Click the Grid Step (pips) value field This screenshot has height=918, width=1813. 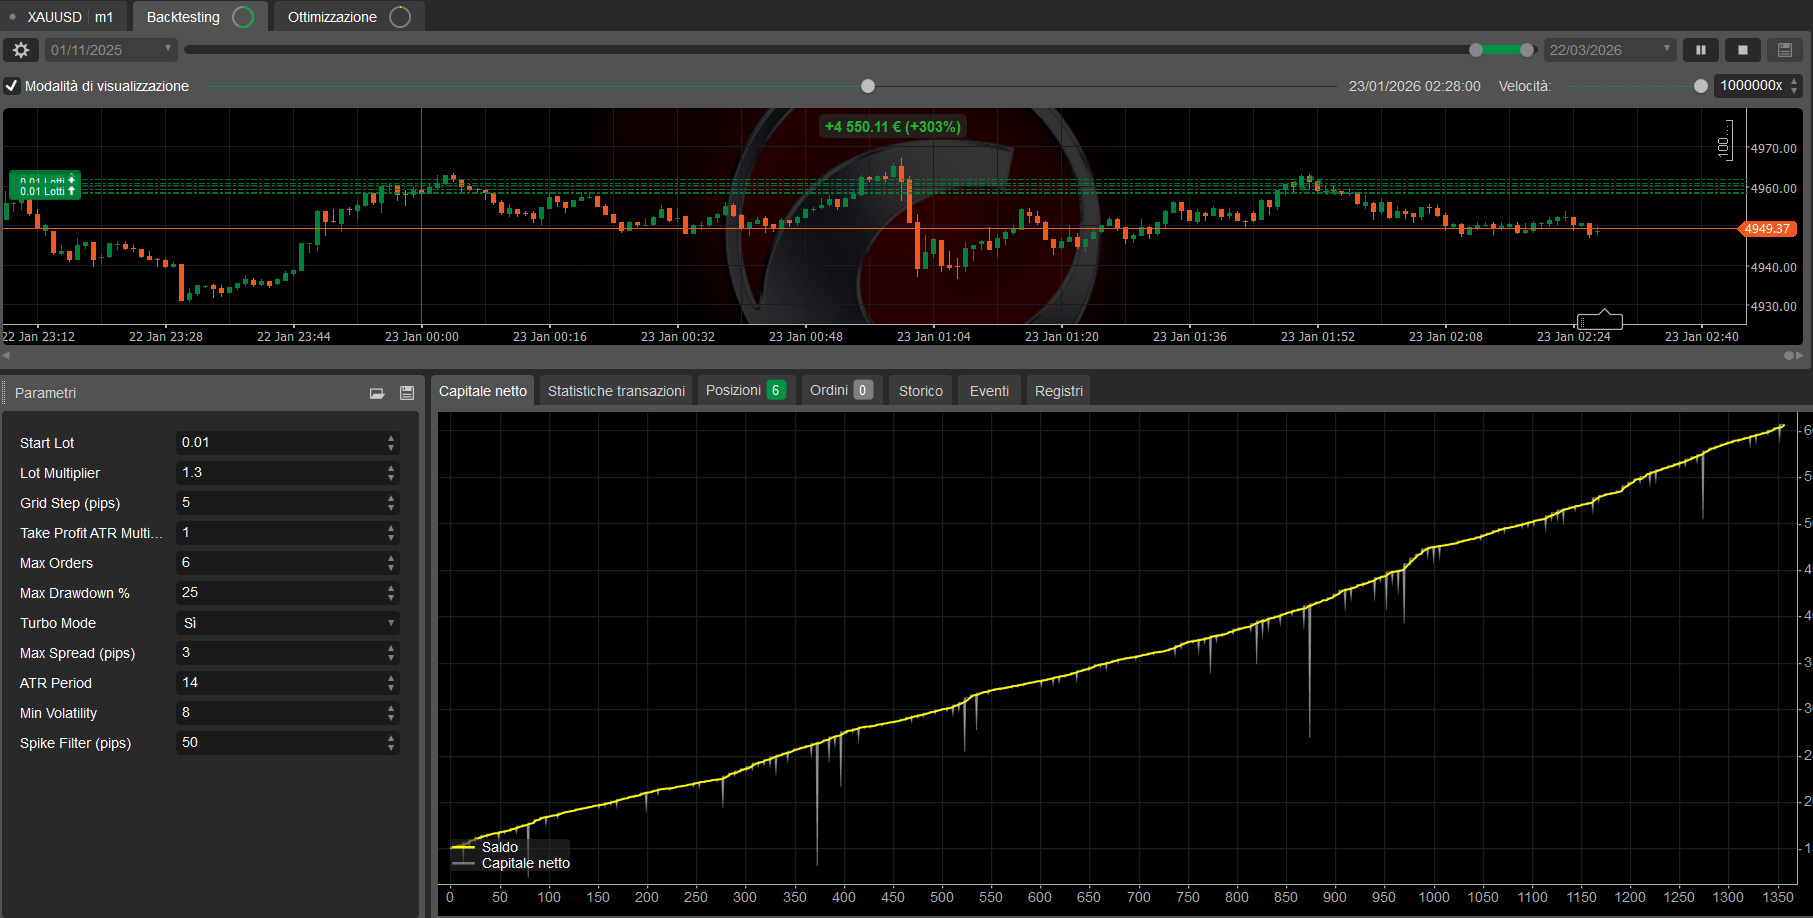[x=280, y=503]
